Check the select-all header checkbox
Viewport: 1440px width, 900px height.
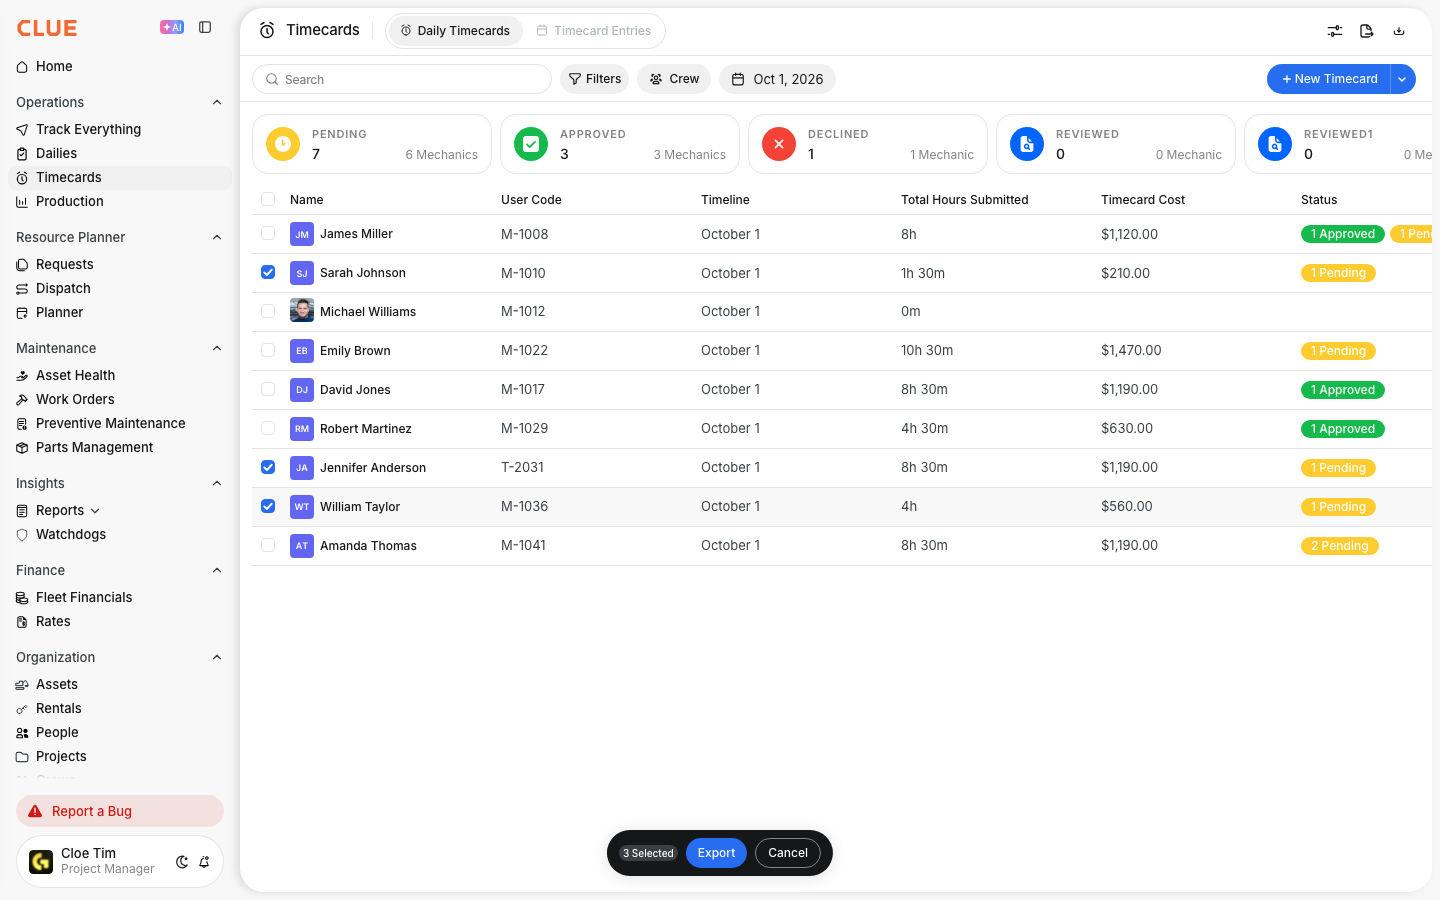(268, 199)
